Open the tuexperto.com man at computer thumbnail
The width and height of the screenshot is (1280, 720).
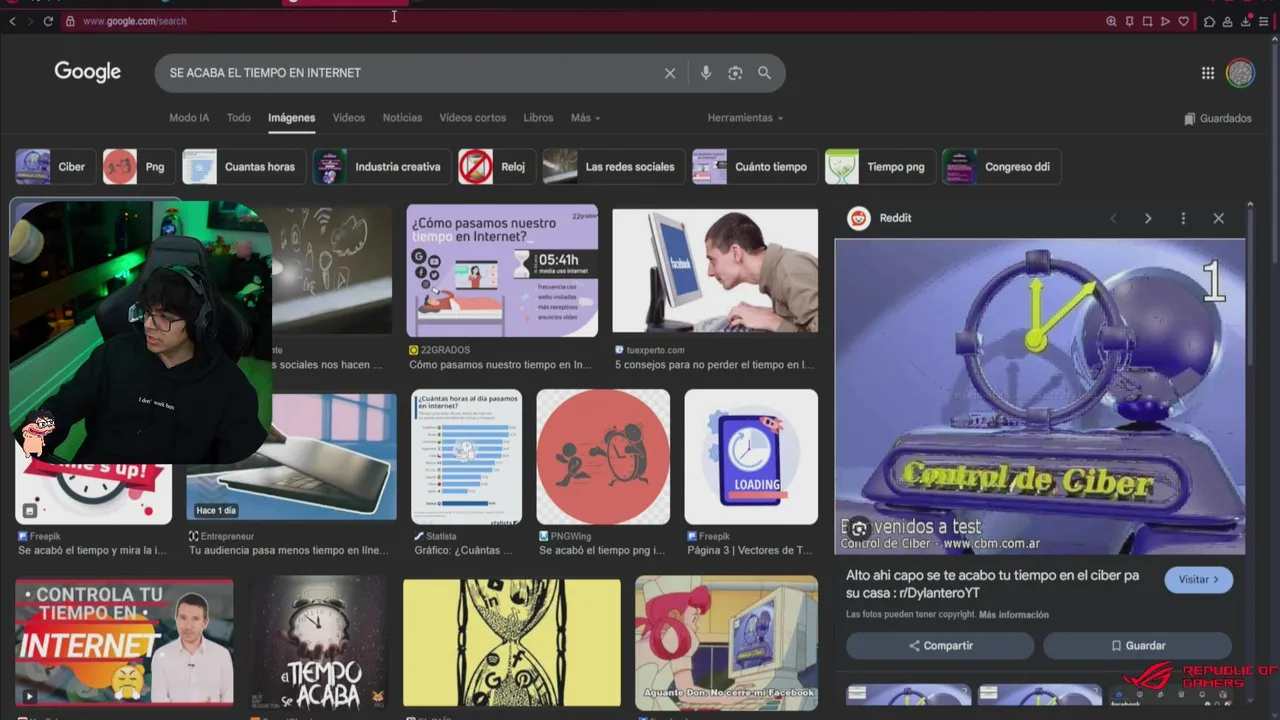[715, 271]
